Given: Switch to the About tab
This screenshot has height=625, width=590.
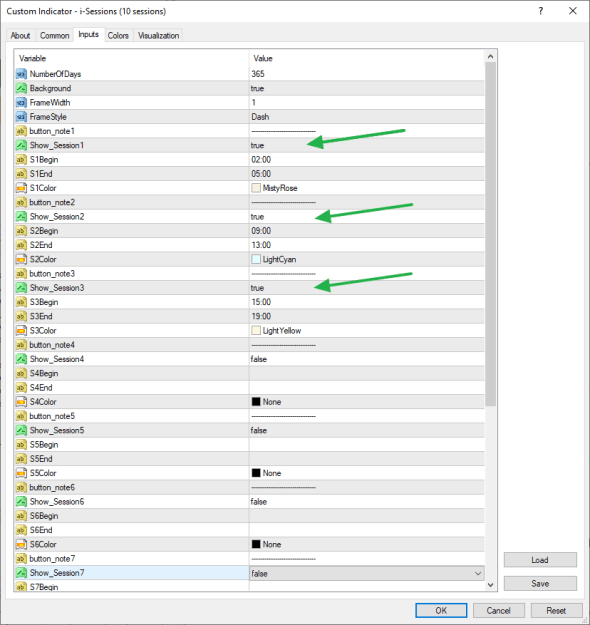Looking at the screenshot, I should (x=20, y=35).
